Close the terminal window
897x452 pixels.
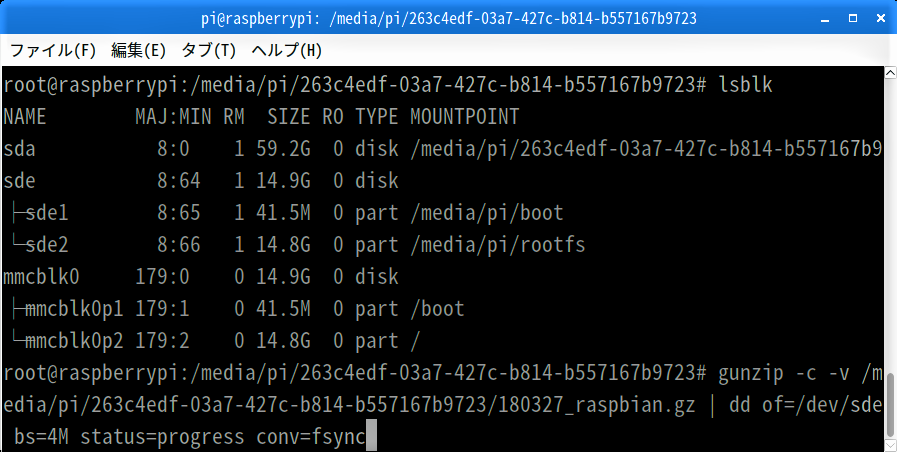881,18
